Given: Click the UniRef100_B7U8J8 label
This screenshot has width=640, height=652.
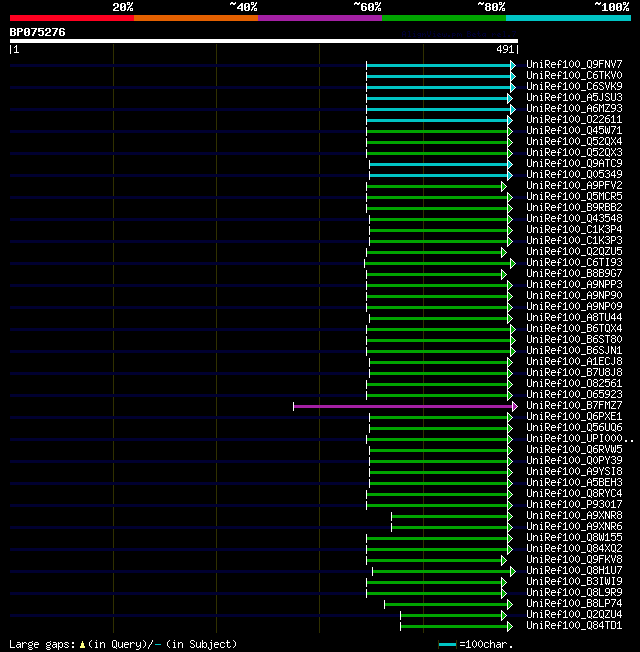Looking at the screenshot, I should tap(574, 373).
